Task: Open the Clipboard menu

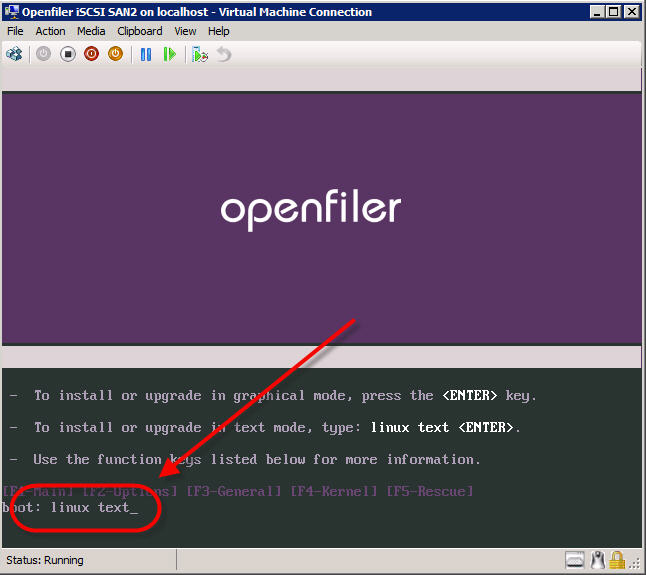Action: point(139,31)
